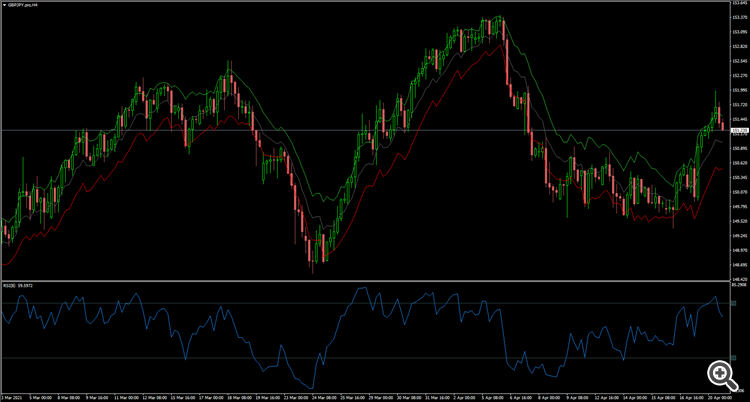The width and height of the screenshot is (750, 402).
Task: Click the 152.270 price axis label
Action: point(739,76)
